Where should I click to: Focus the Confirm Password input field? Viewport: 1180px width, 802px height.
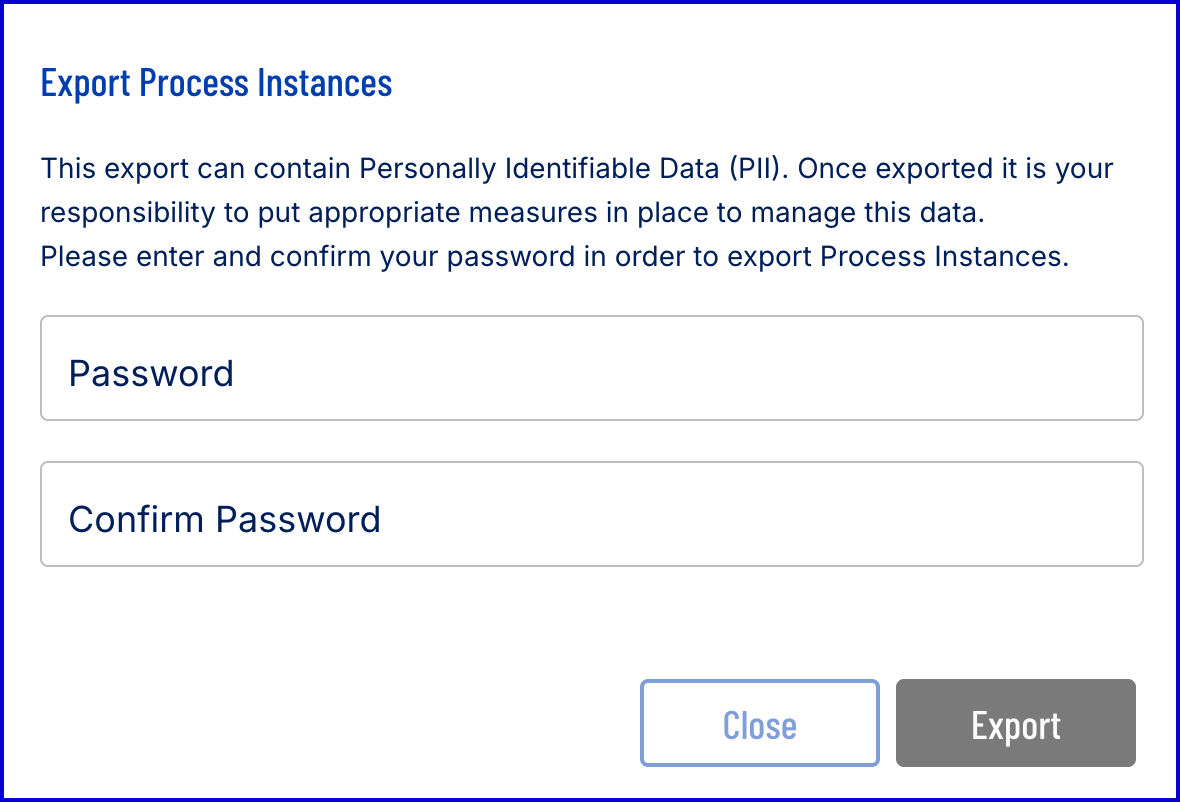pos(590,514)
